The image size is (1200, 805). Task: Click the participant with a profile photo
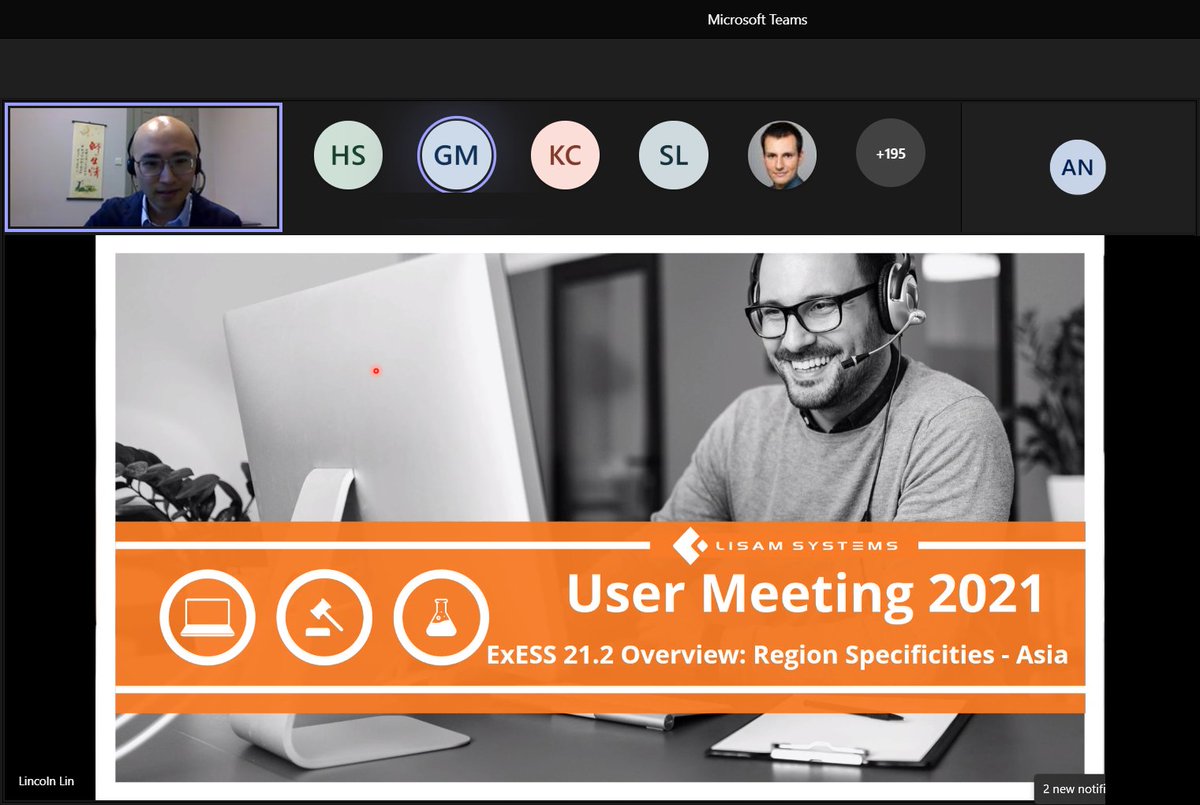pyautogui.click(x=782, y=155)
